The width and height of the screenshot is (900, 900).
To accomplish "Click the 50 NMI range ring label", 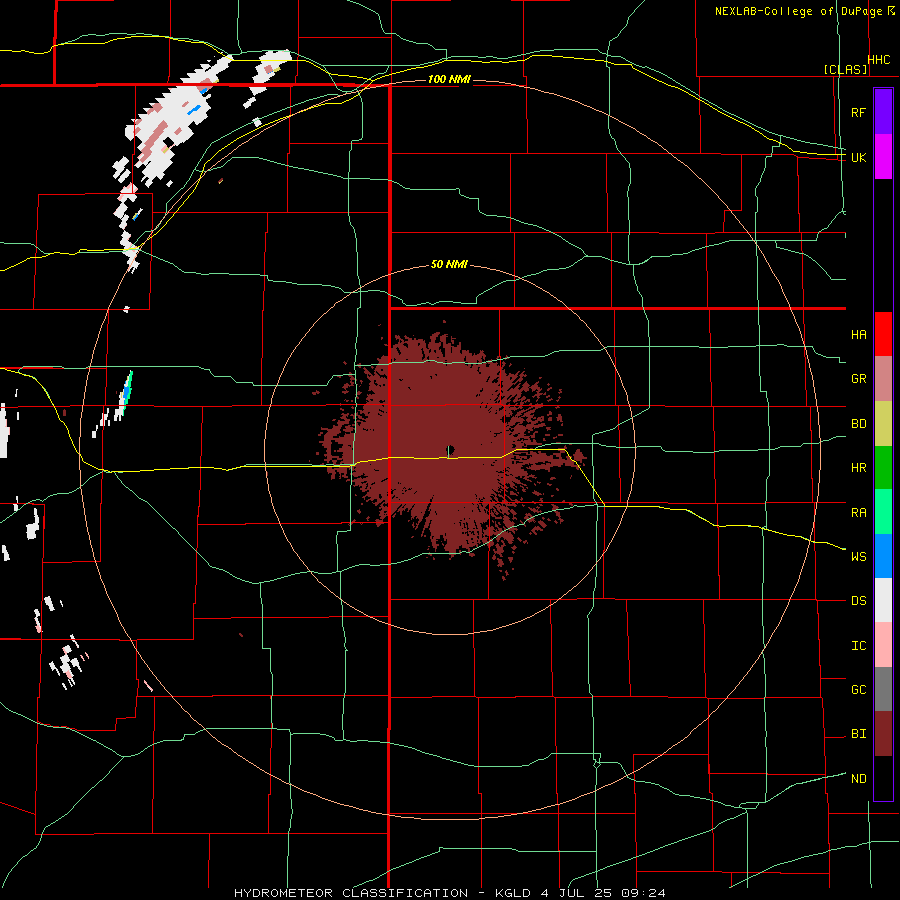I will 449,264.
